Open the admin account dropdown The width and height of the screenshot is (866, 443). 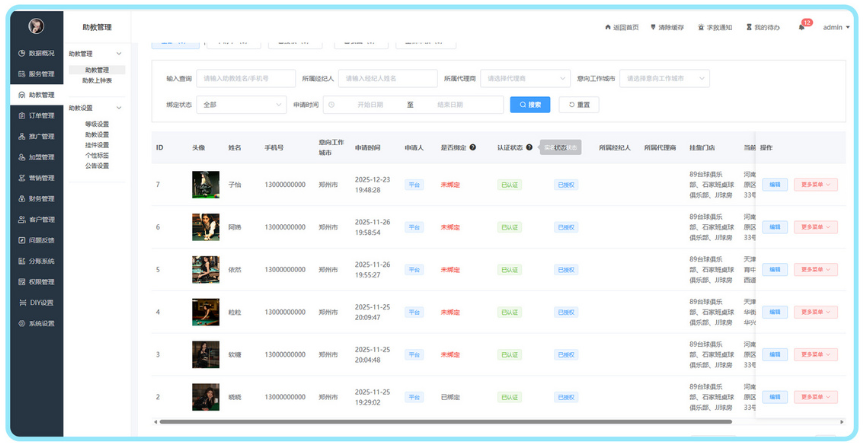(x=836, y=28)
